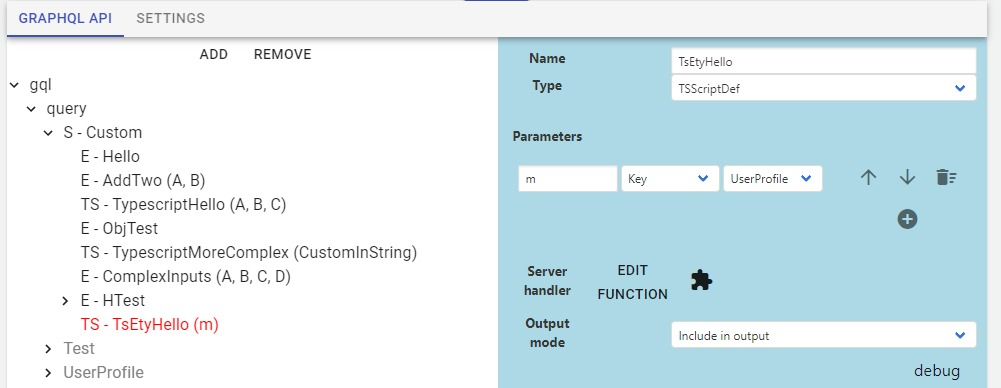1001x388 pixels.
Task: Click the Parameters section heading
Action: [547, 137]
